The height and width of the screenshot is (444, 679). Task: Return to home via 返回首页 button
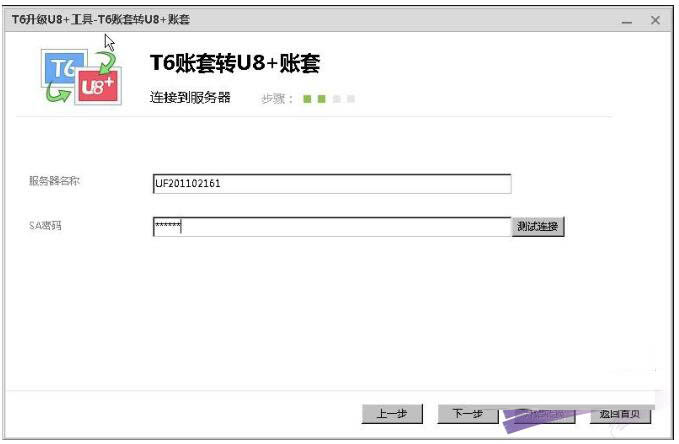point(620,414)
